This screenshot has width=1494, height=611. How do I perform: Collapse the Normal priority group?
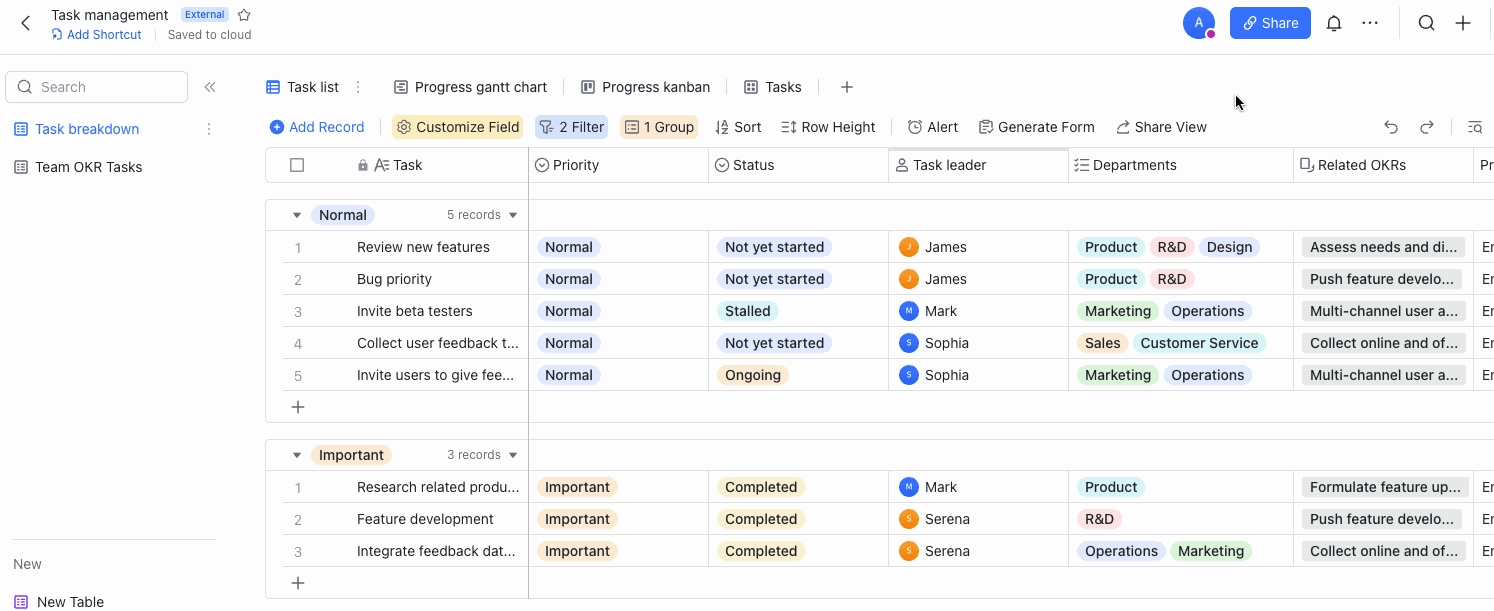click(296, 214)
